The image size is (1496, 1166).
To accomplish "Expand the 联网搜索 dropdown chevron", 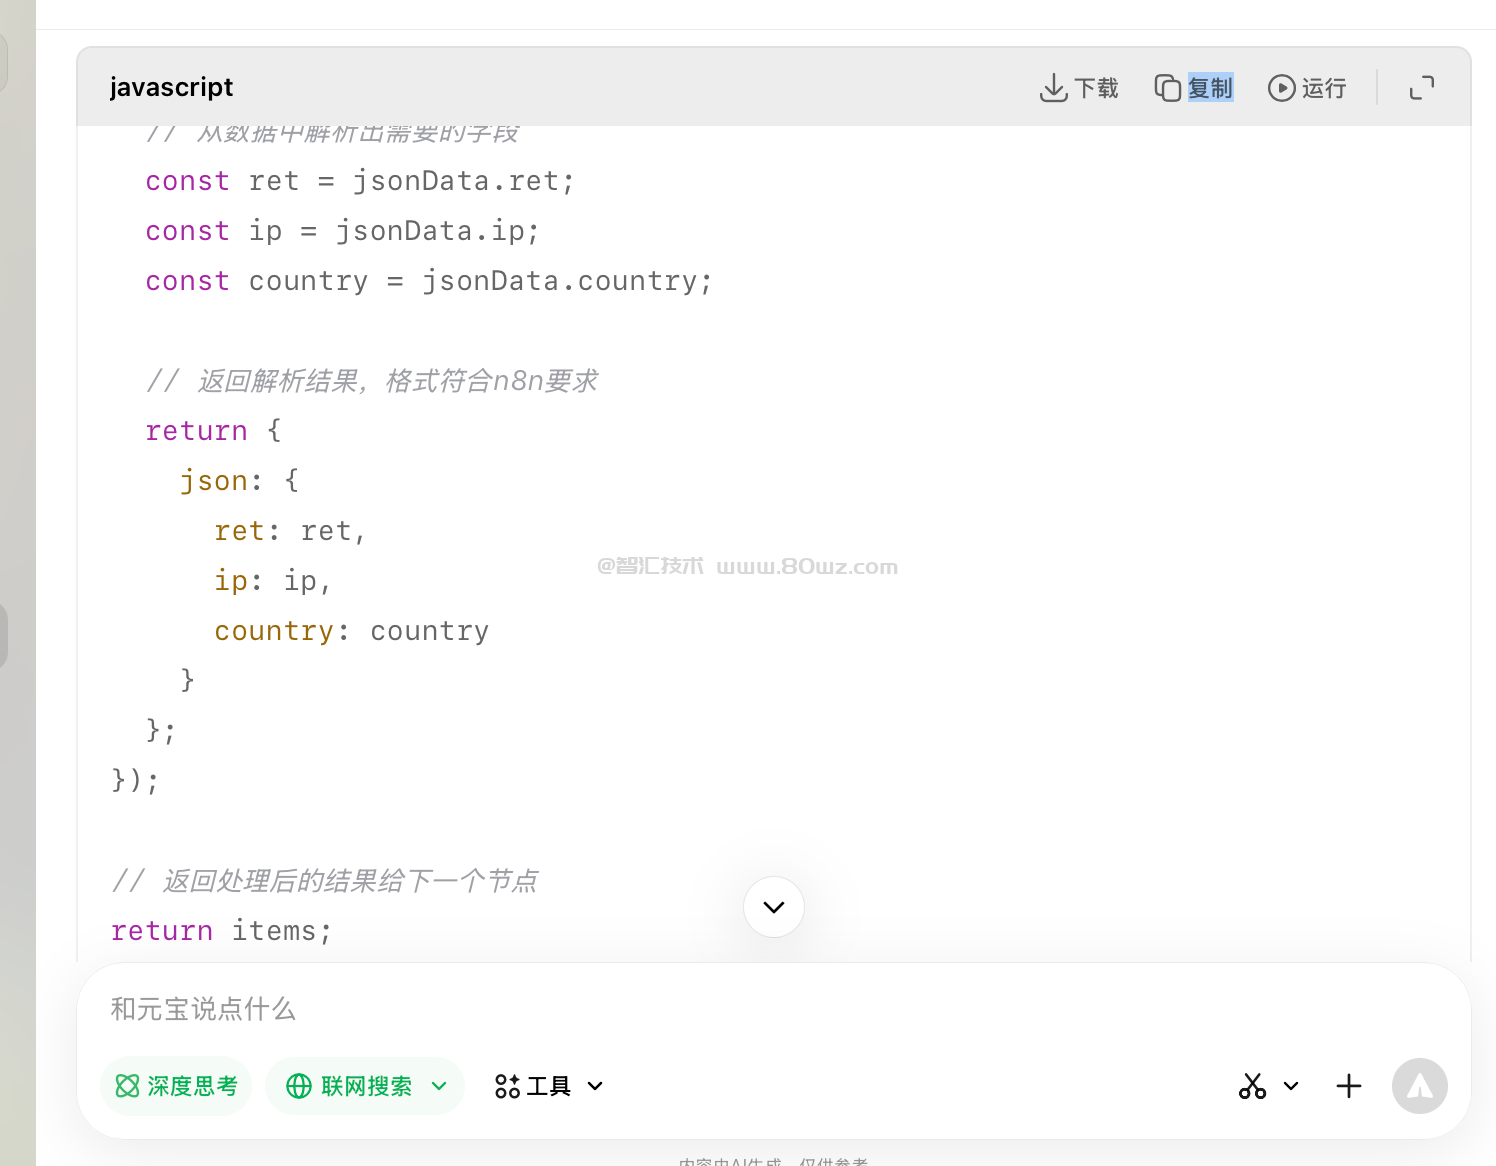I will (x=439, y=1086).
